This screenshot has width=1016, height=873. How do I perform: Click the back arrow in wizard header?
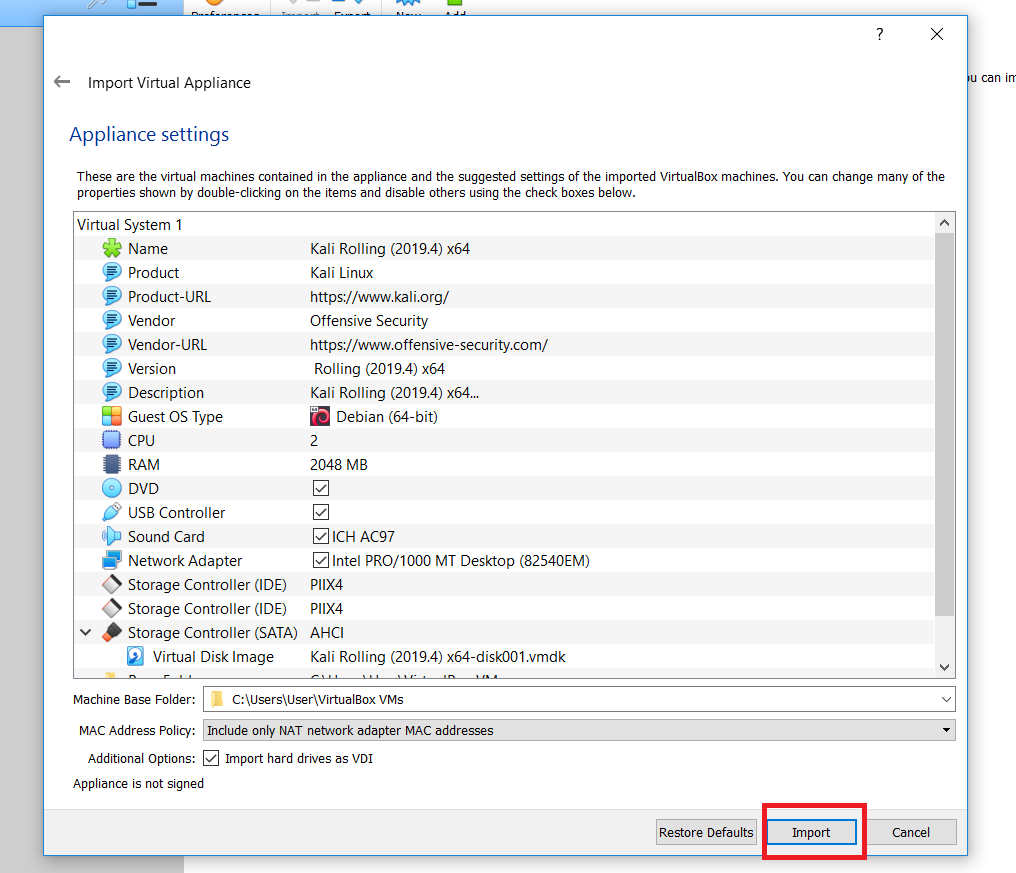pos(62,83)
